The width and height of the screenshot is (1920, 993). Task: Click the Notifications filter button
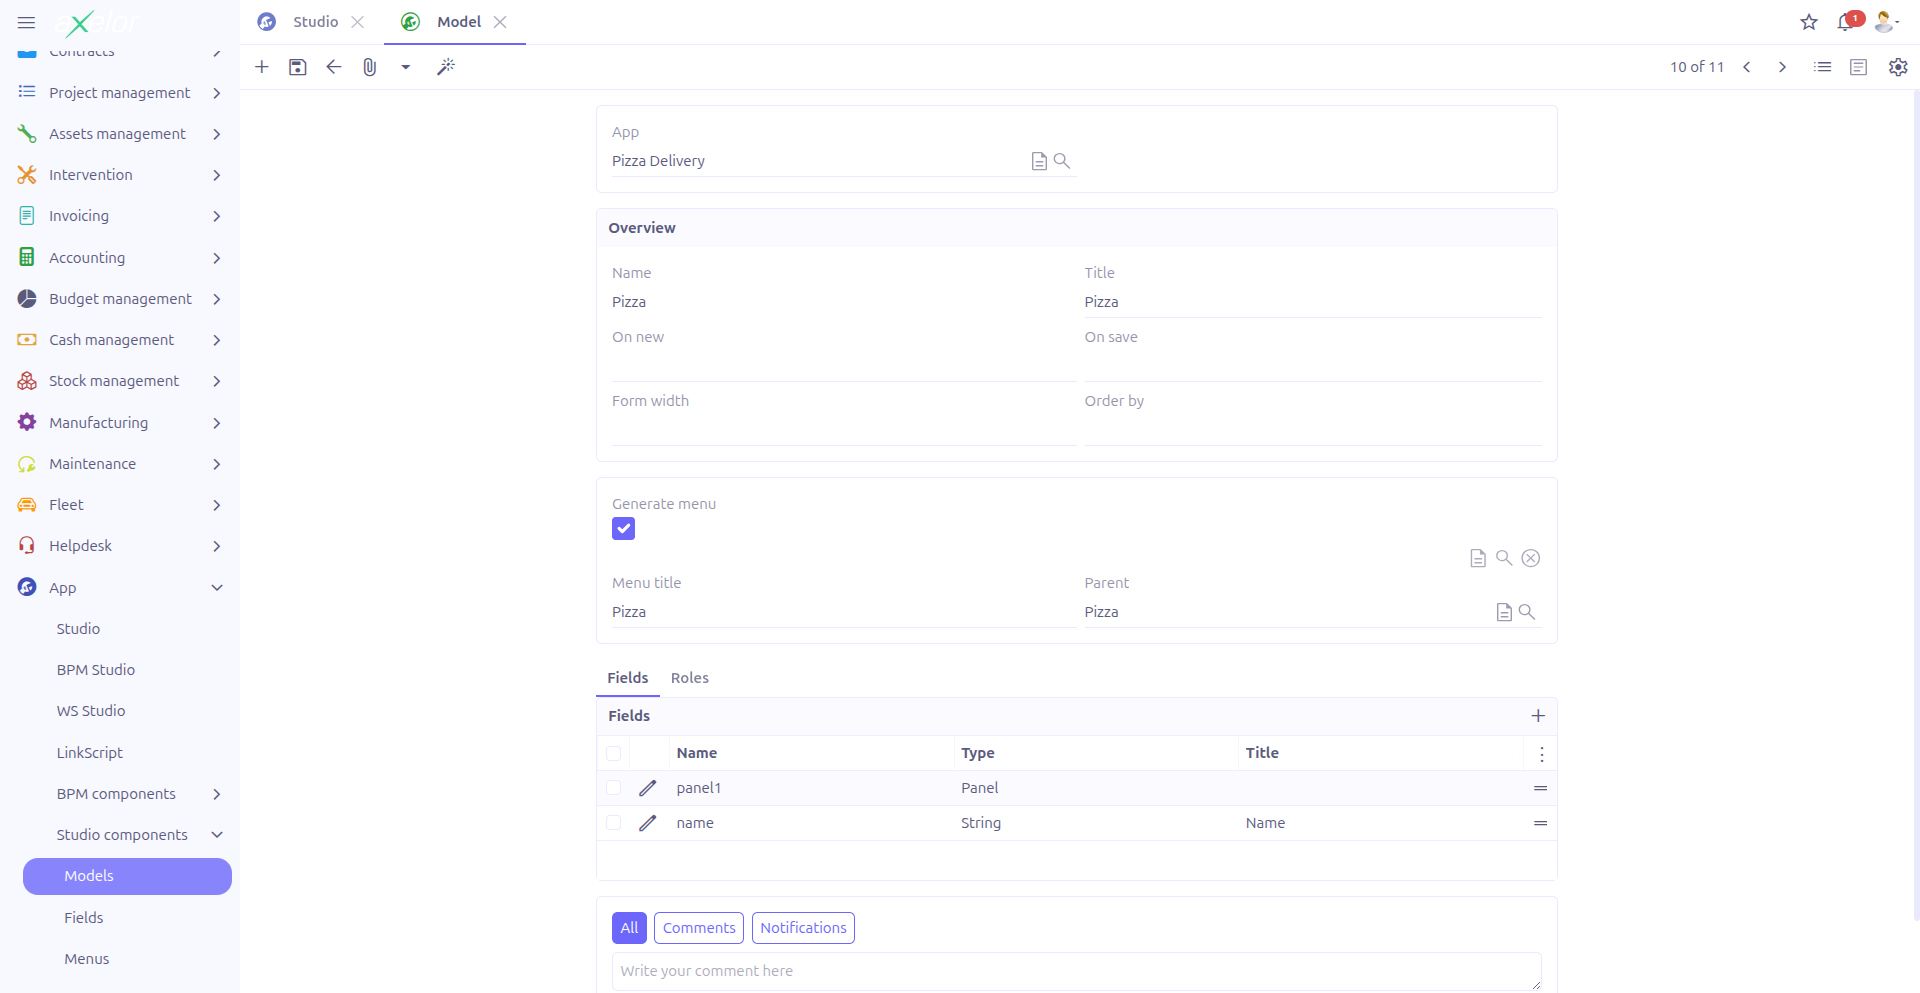tap(803, 928)
